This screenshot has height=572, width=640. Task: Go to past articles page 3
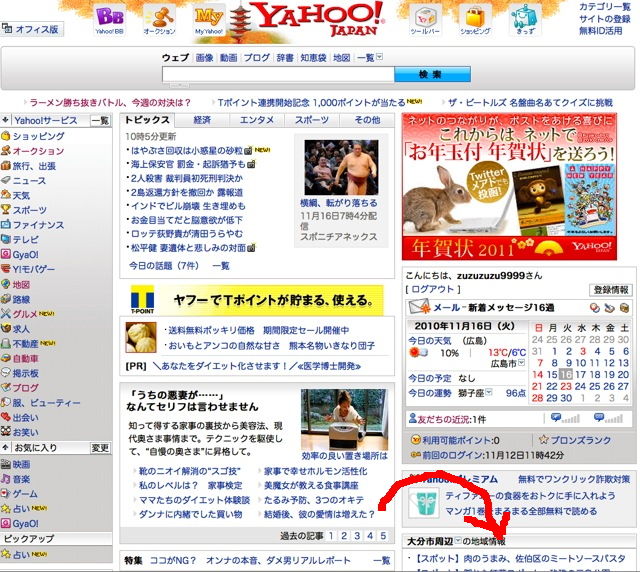(357, 536)
